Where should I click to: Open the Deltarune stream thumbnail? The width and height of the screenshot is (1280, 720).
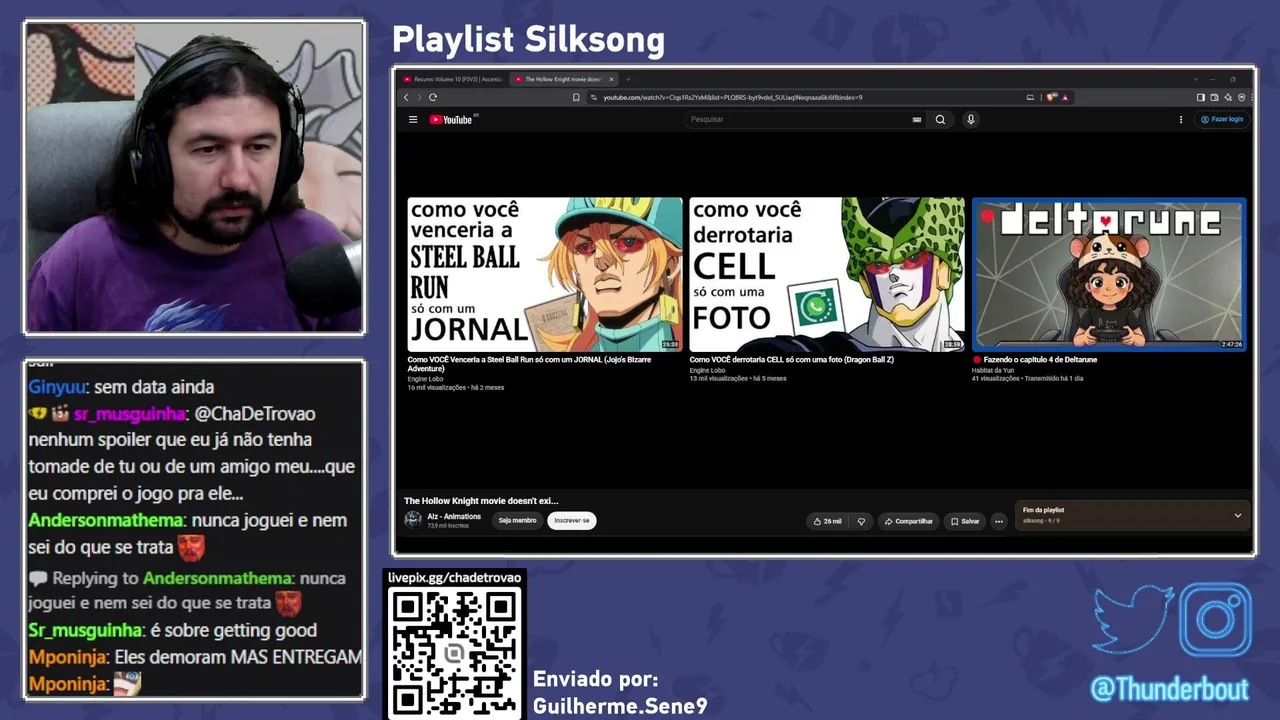point(1109,274)
